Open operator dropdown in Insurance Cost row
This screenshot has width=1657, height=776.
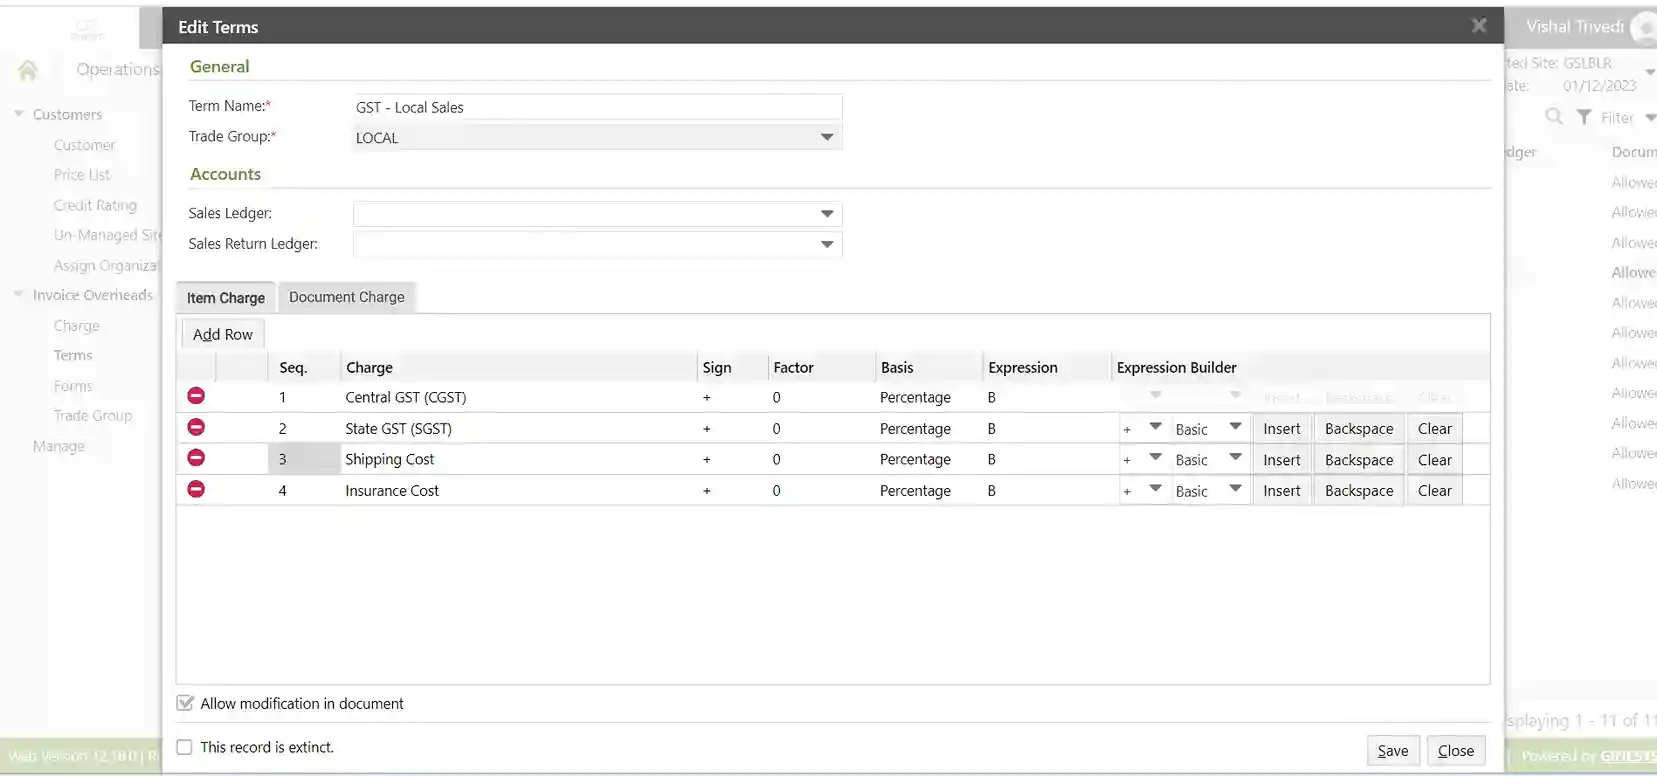tap(1155, 489)
